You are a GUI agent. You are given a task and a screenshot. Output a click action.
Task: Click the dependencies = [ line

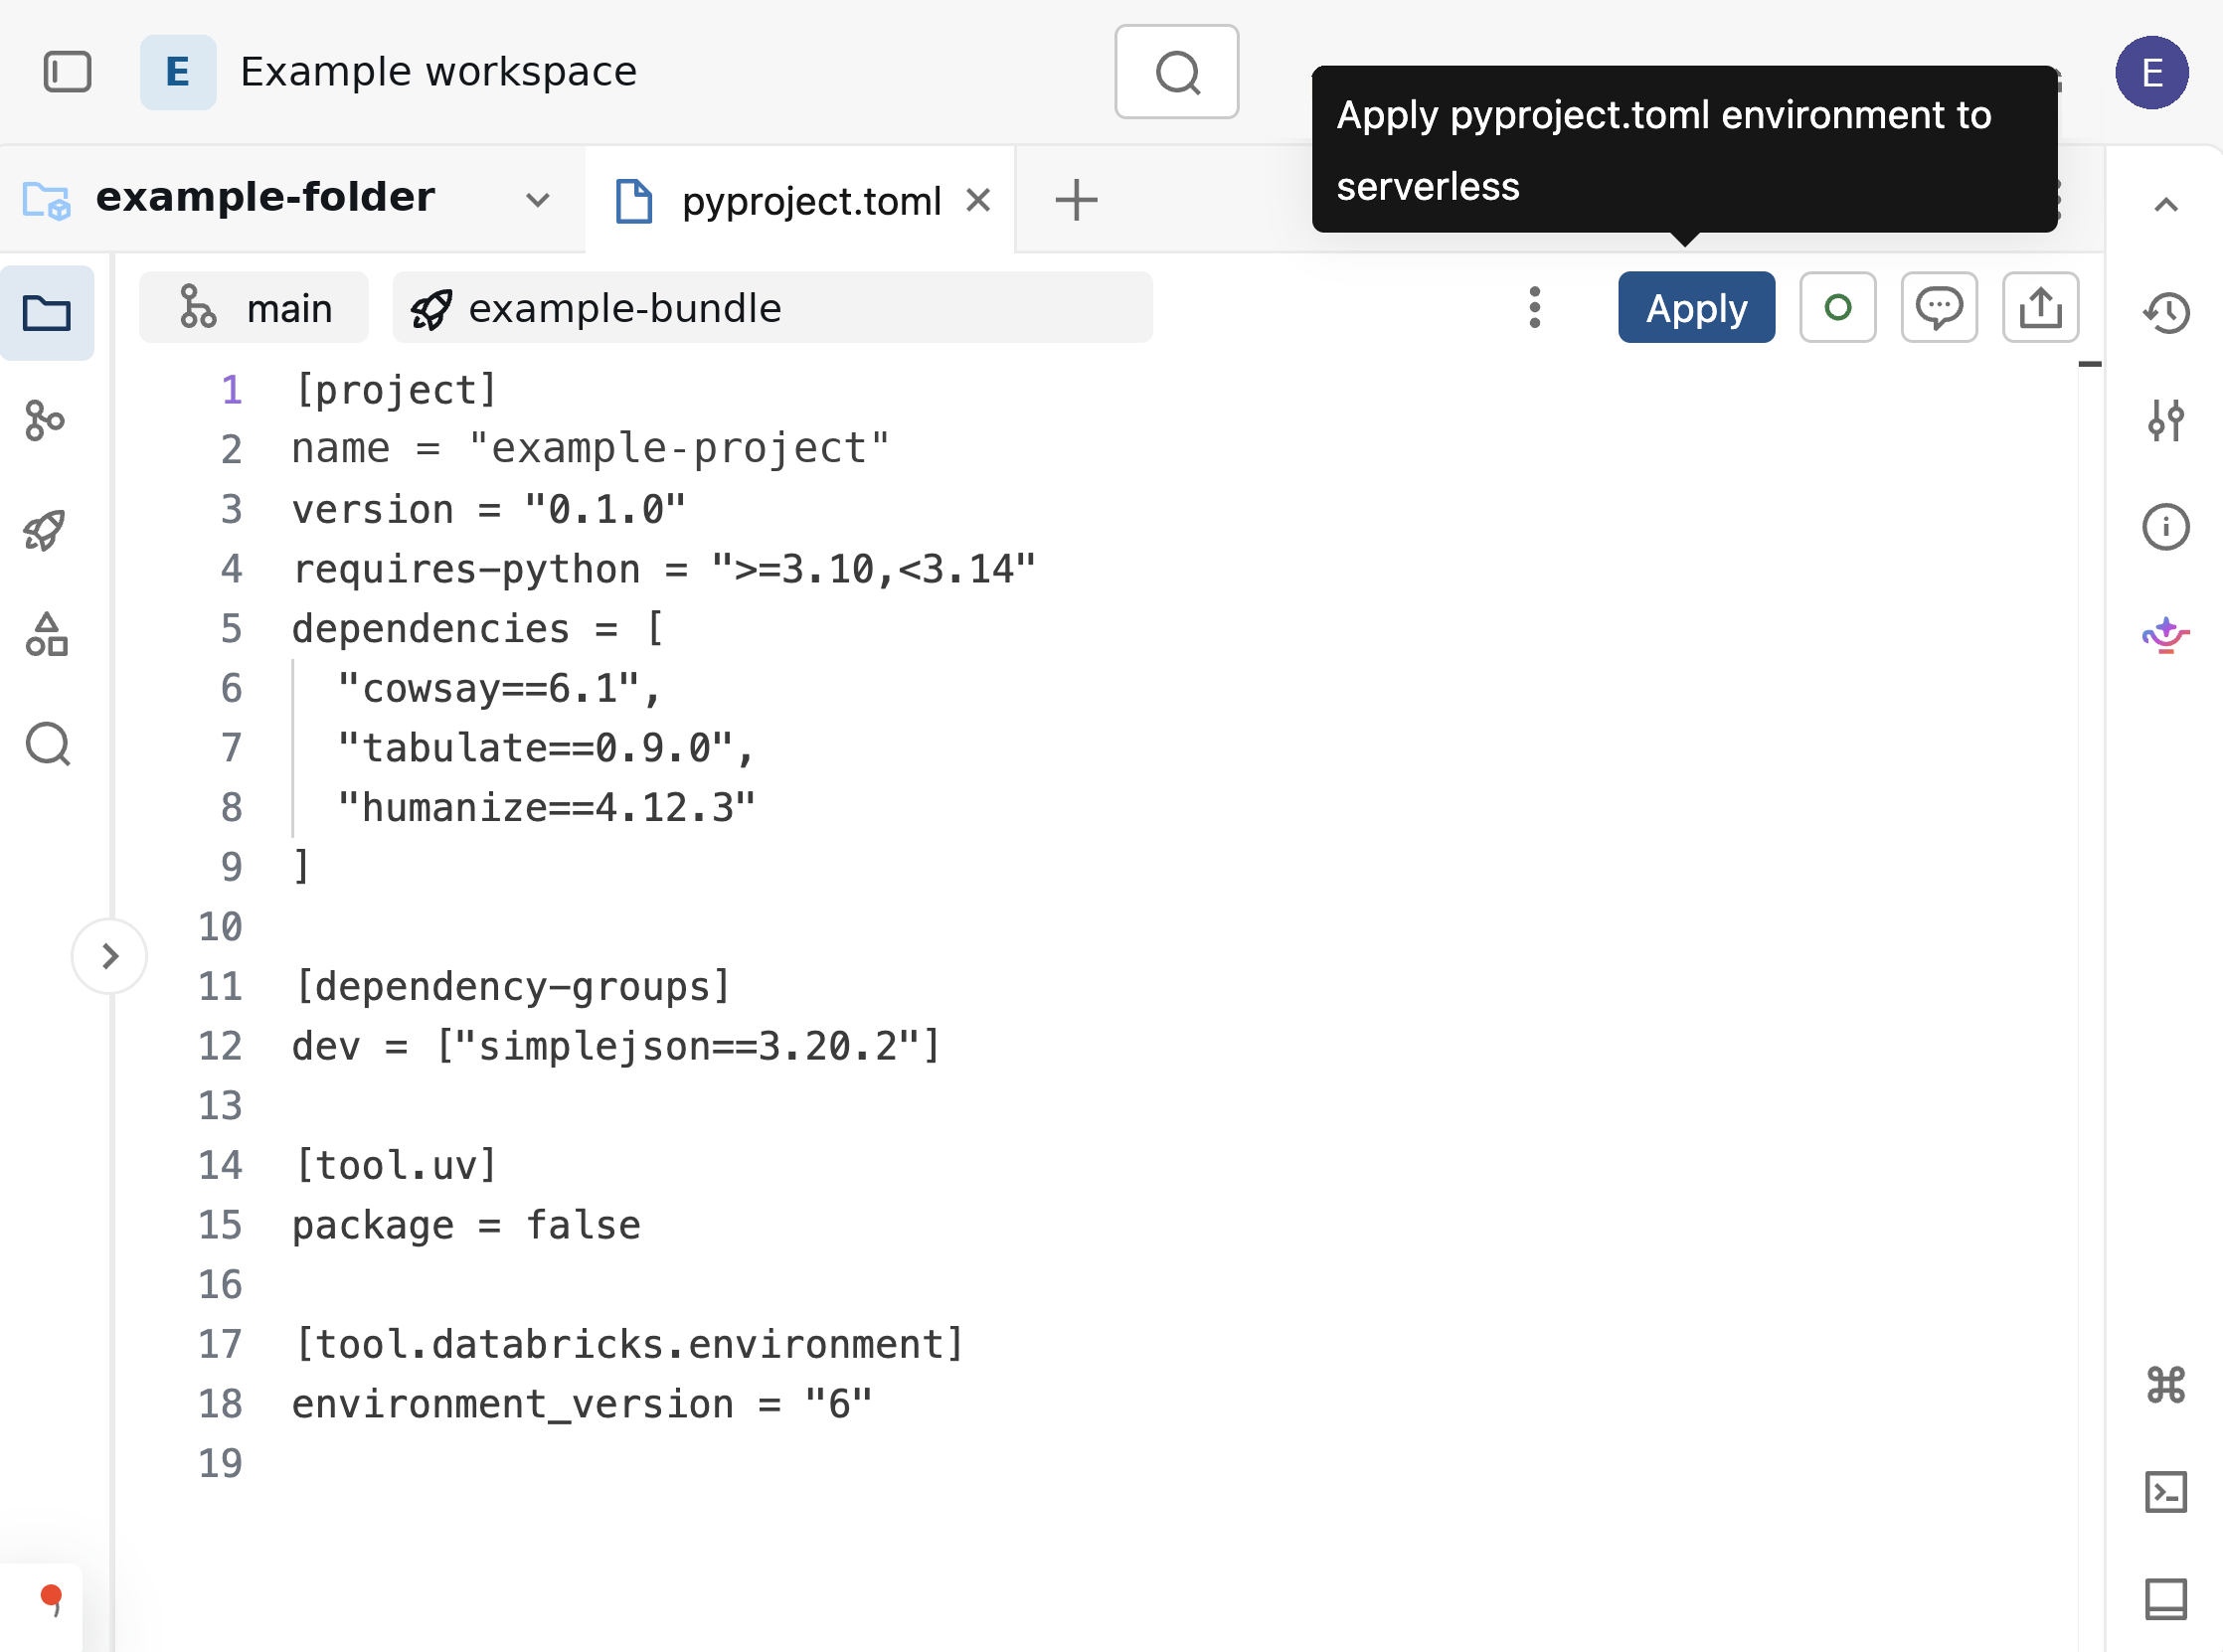[478, 629]
